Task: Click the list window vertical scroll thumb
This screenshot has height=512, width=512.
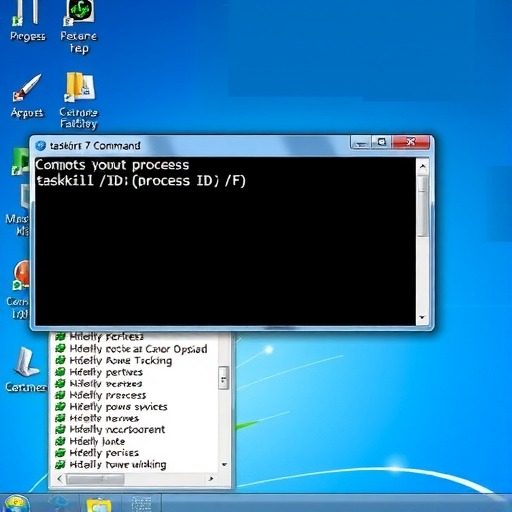Action: pos(224,378)
